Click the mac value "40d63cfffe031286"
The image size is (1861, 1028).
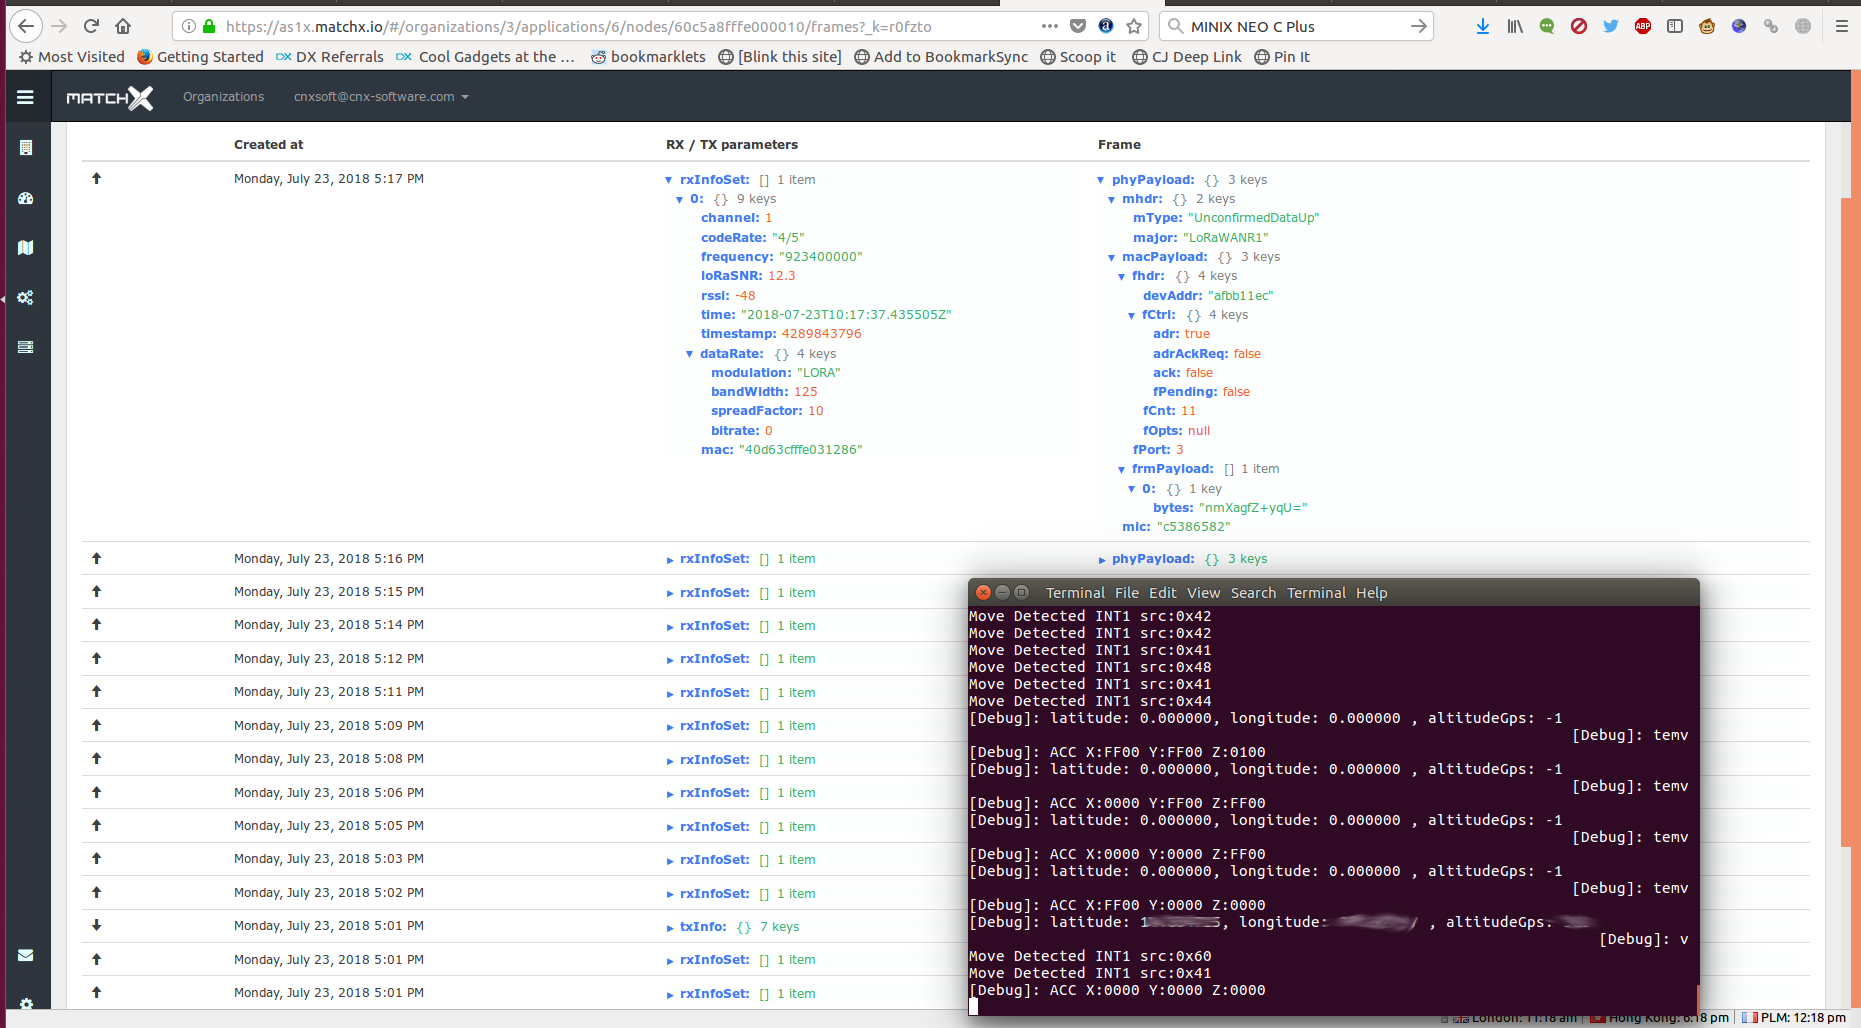click(800, 450)
